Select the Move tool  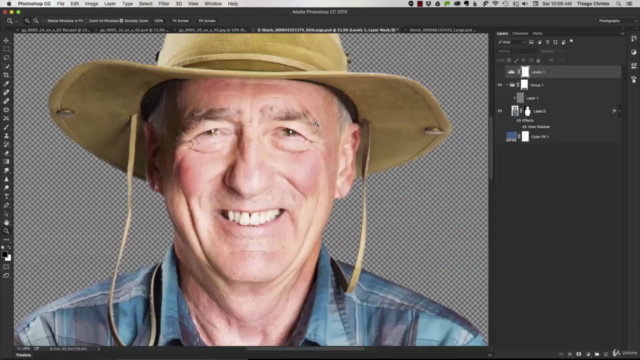[6, 40]
